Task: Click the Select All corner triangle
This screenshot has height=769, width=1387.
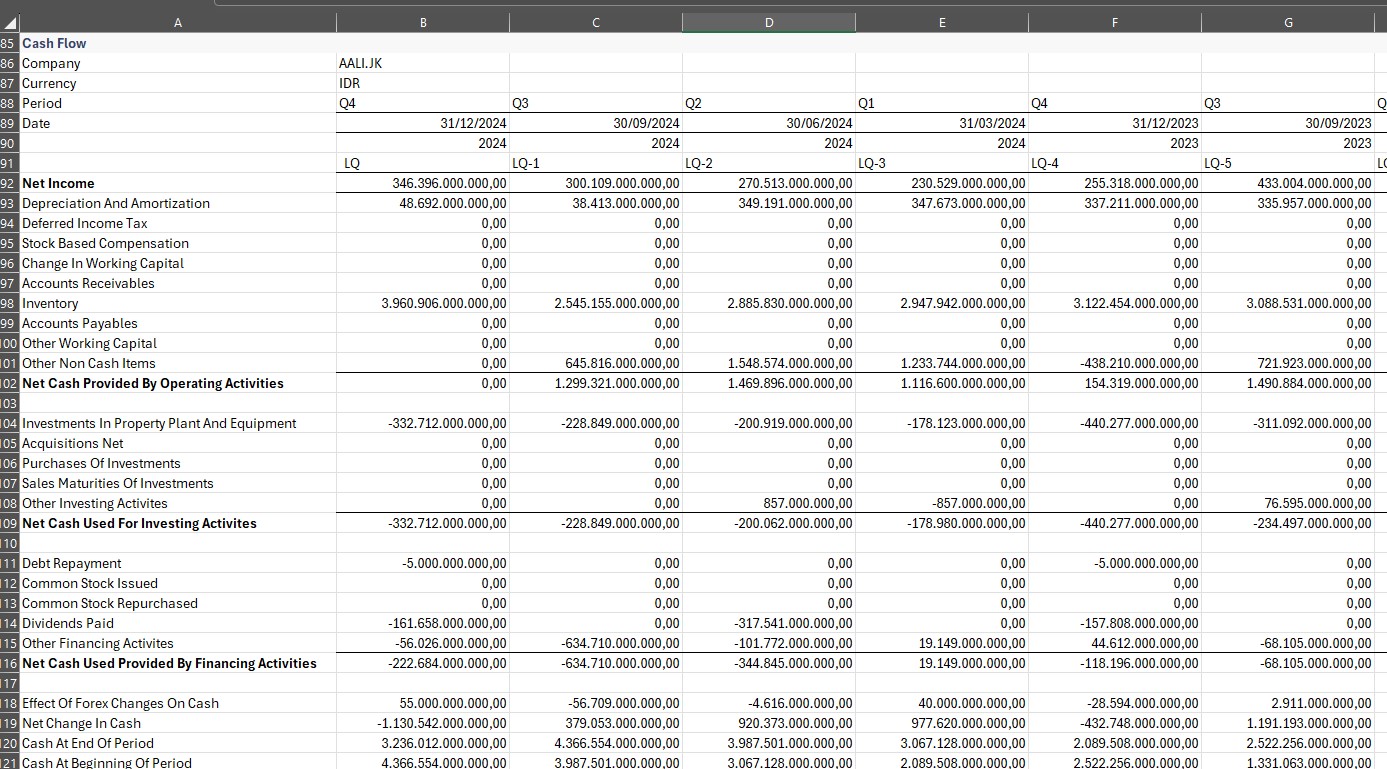Action: click(10, 23)
